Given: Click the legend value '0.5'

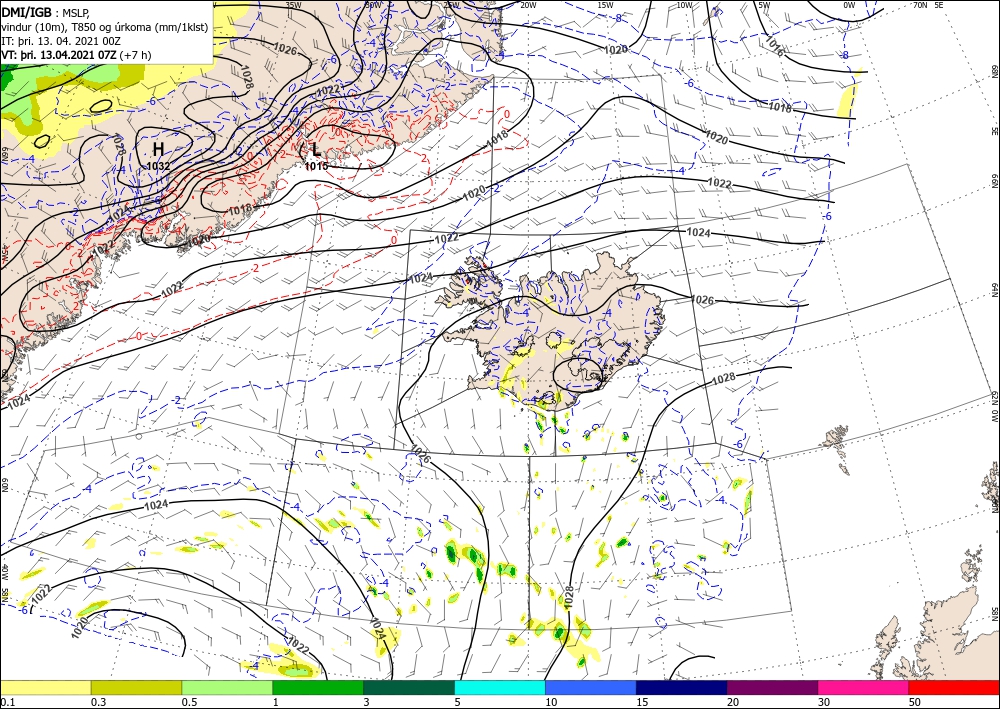Looking at the screenshot, I should (189, 702).
